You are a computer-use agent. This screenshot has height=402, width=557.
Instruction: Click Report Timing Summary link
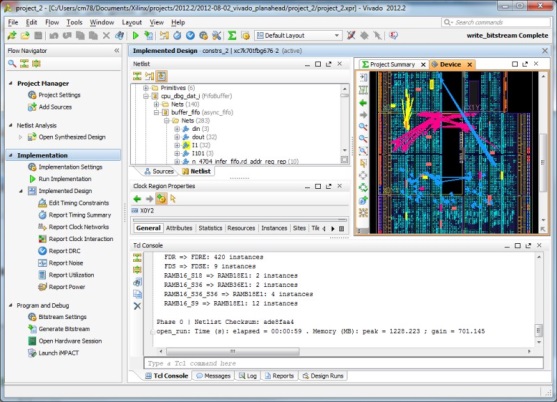point(80,215)
